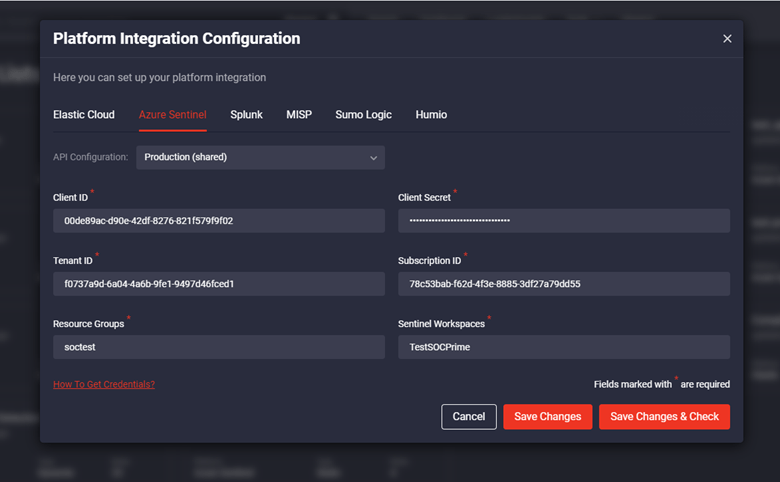The width and height of the screenshot is (780, 482).
Task: Click the Subscription ID text field
Action: coord(563,284)
